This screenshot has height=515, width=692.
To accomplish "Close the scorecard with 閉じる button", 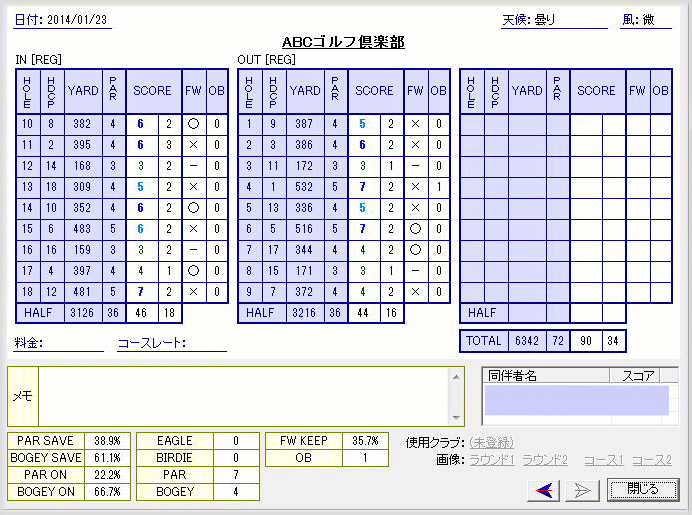I will click(643, 489).
